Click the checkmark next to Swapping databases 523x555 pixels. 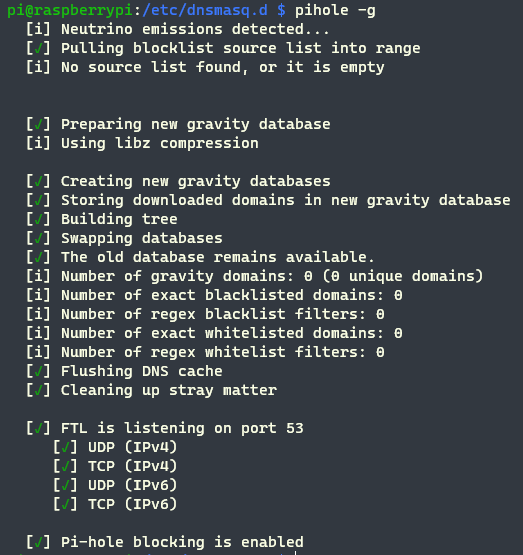[x=39, y=238]
